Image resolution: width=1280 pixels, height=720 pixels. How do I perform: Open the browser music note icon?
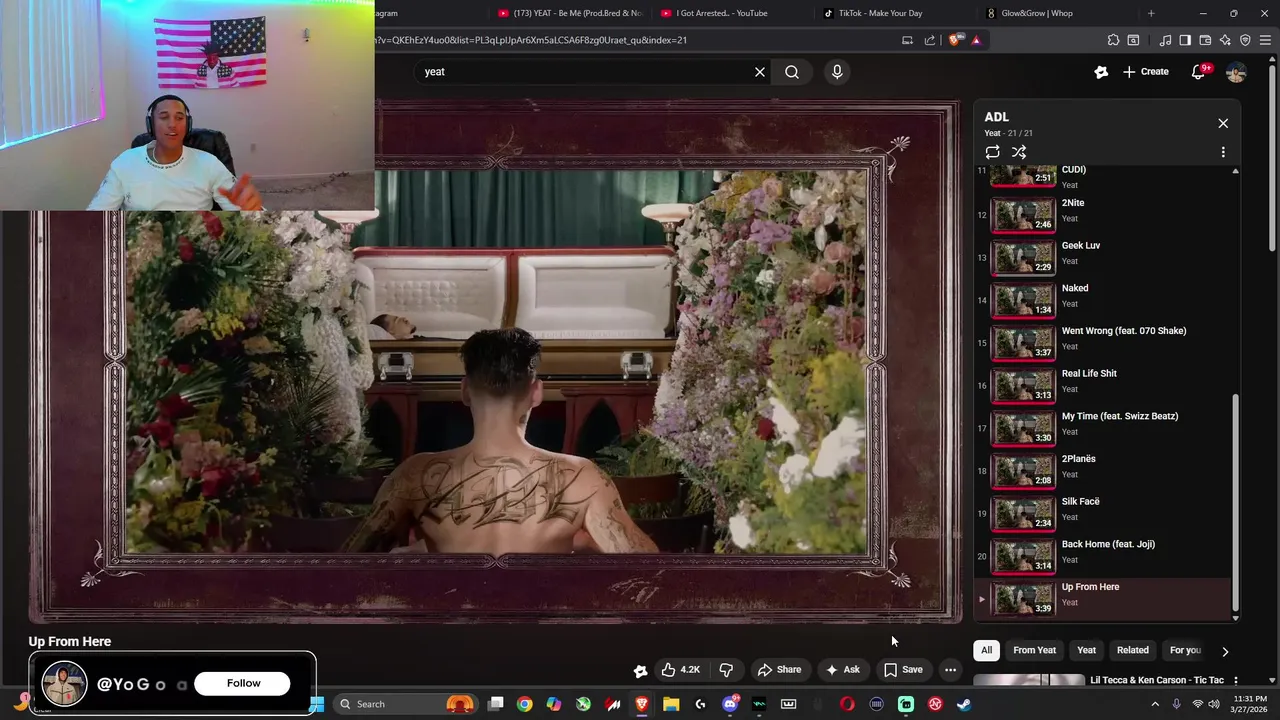tap(1165, 40)
